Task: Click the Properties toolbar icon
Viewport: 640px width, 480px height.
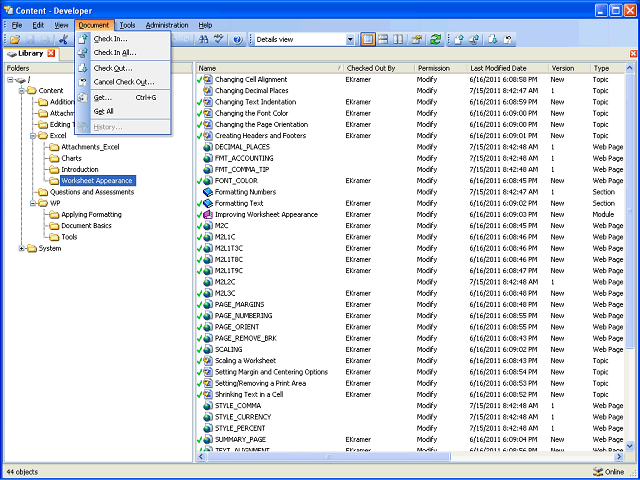Action: click(417, 40)
